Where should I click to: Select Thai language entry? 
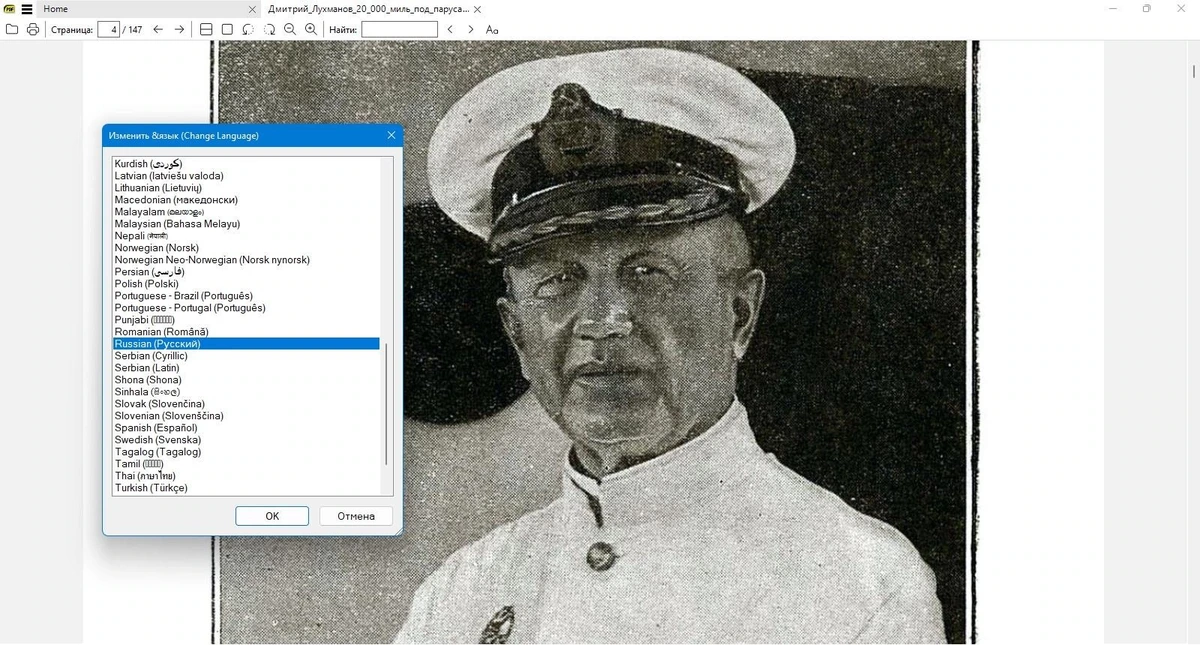246,476
